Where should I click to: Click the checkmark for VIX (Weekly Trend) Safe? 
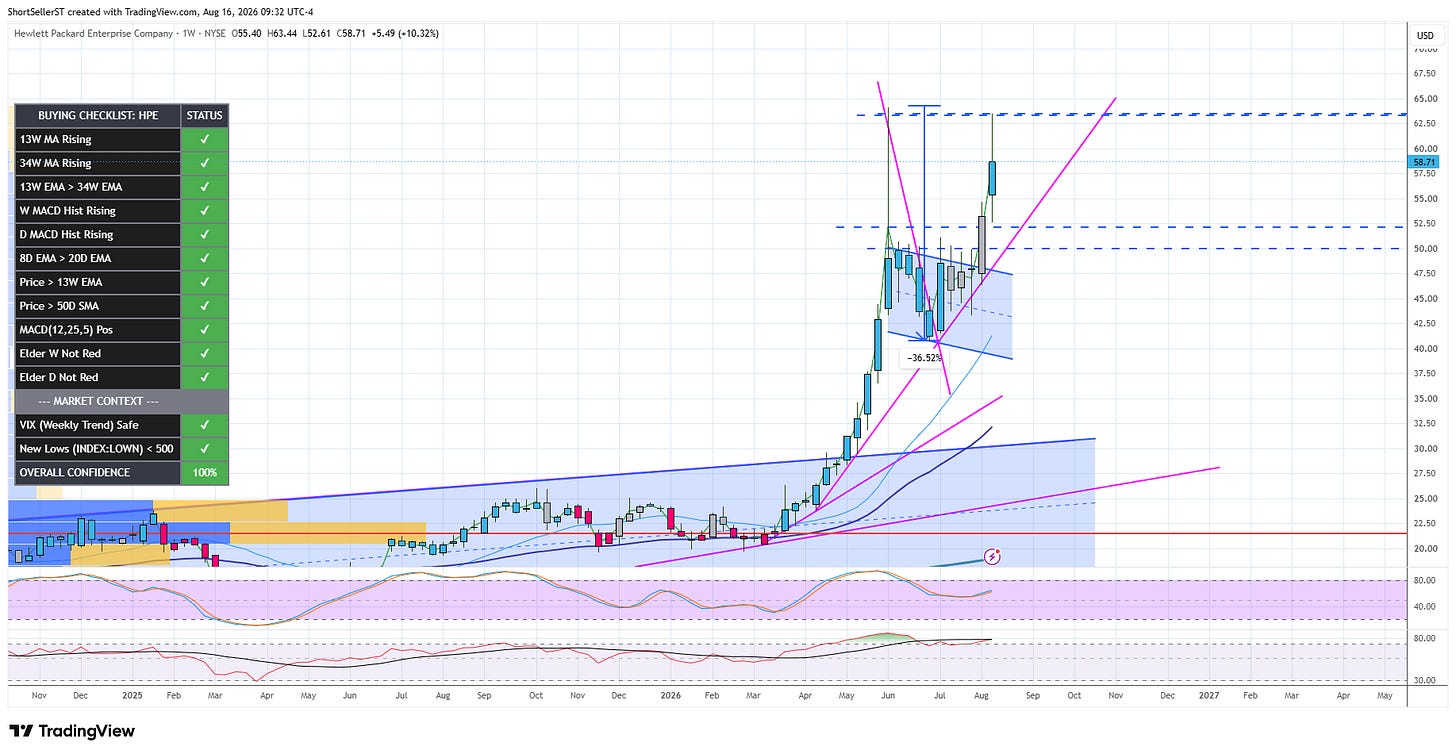coord(205,425)
